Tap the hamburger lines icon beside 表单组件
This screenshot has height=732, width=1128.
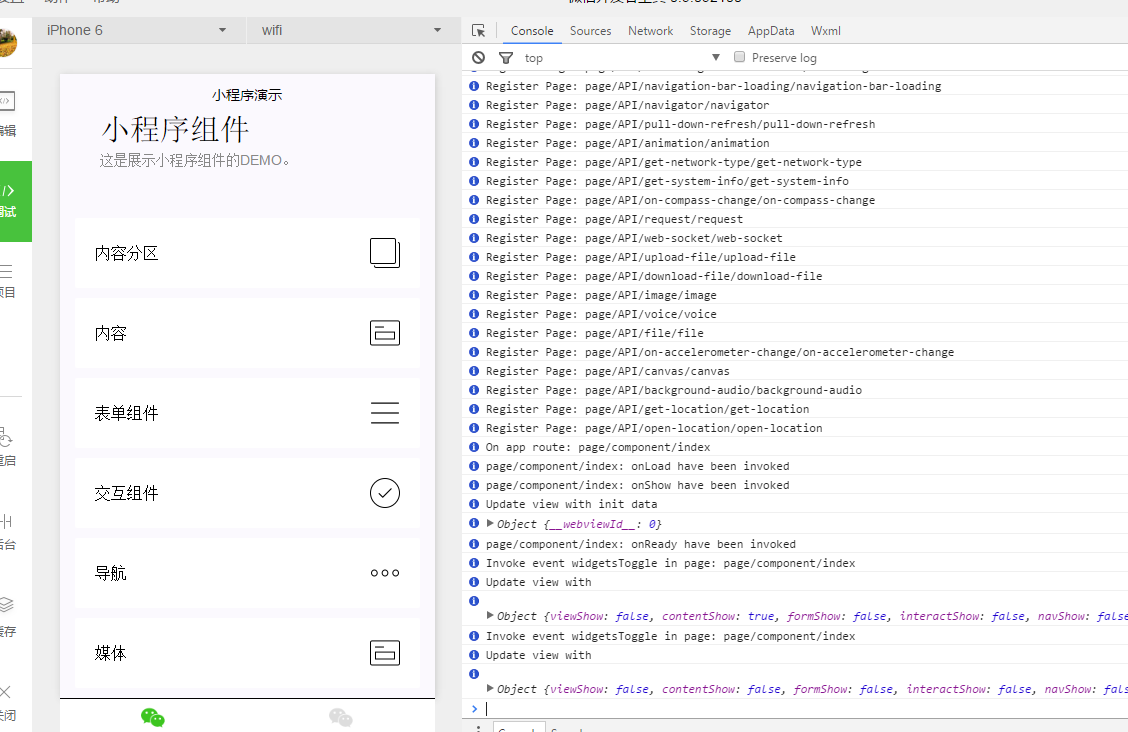[x=385, y=413]
